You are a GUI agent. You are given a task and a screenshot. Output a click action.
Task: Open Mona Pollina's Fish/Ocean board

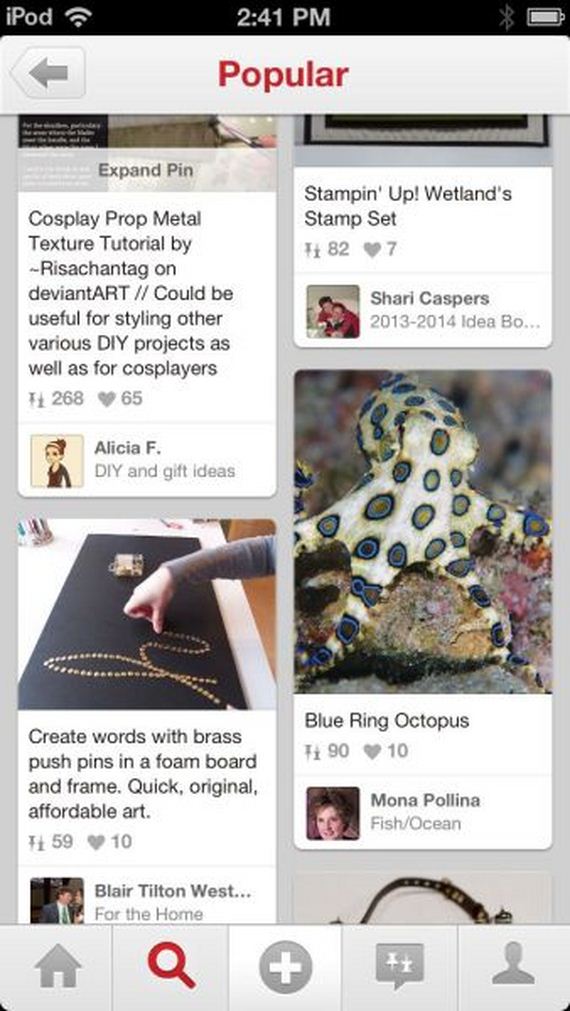coord(415,823)
